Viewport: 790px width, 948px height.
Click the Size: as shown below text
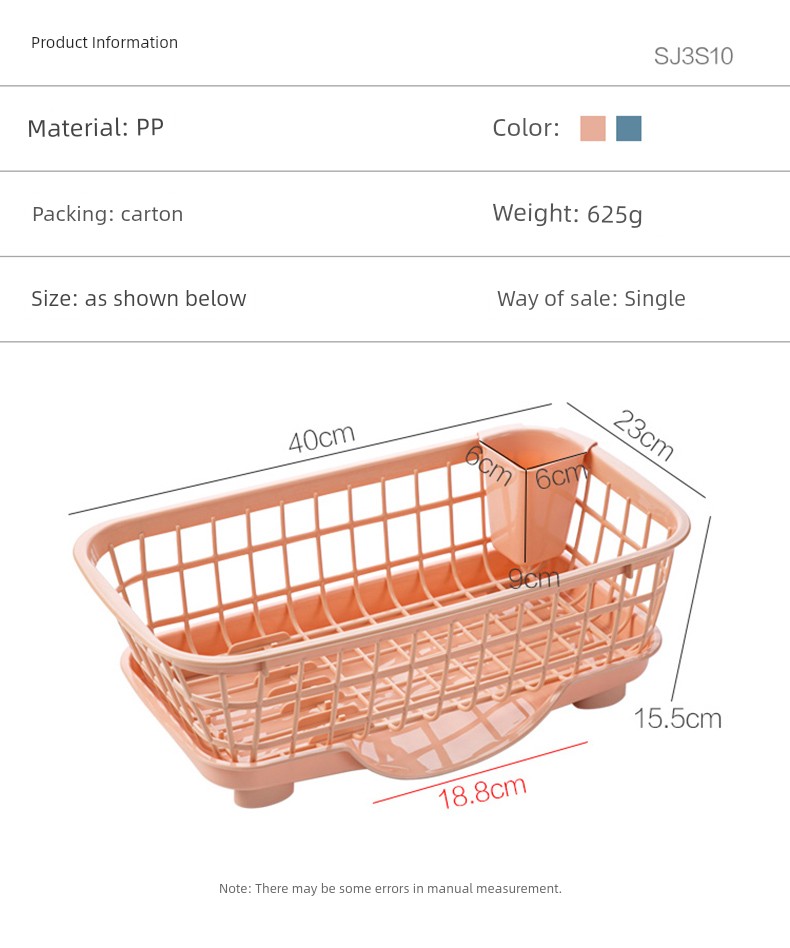click(138, 299)
